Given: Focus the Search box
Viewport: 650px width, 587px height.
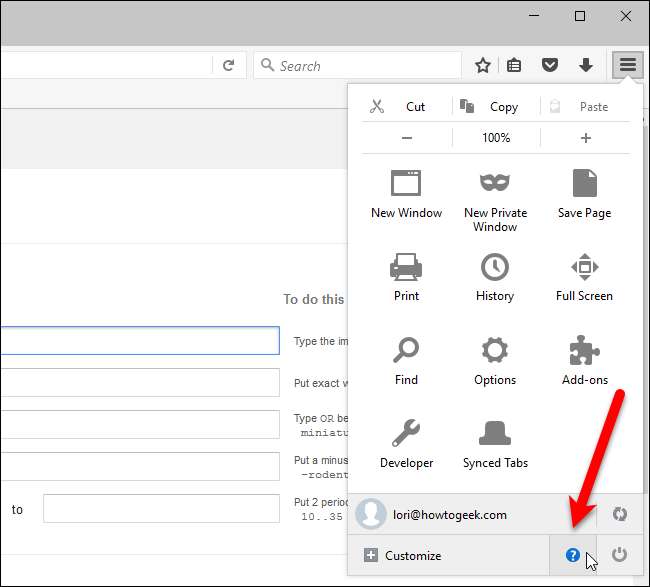Looking at the screenshot, I should (357, 65).
